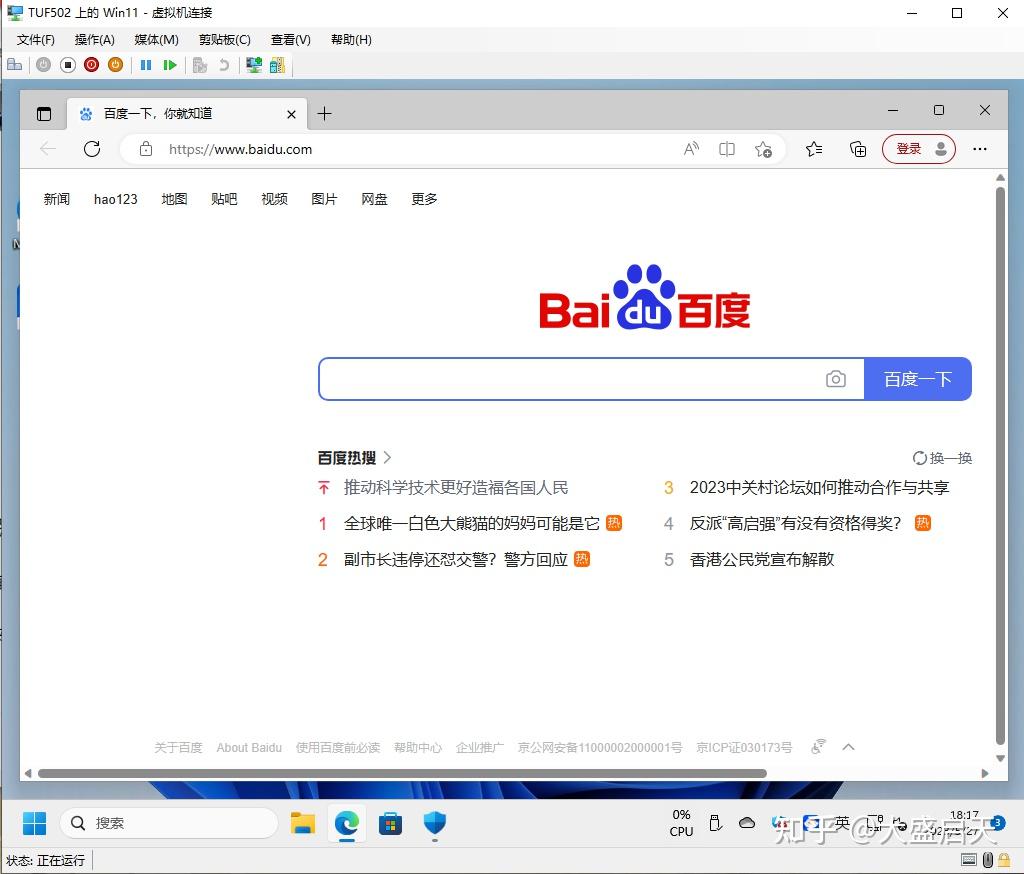Click the Immersive reader icon in the address bar
This screenshot has width=1024, height=874.
(x=726, y=149)
